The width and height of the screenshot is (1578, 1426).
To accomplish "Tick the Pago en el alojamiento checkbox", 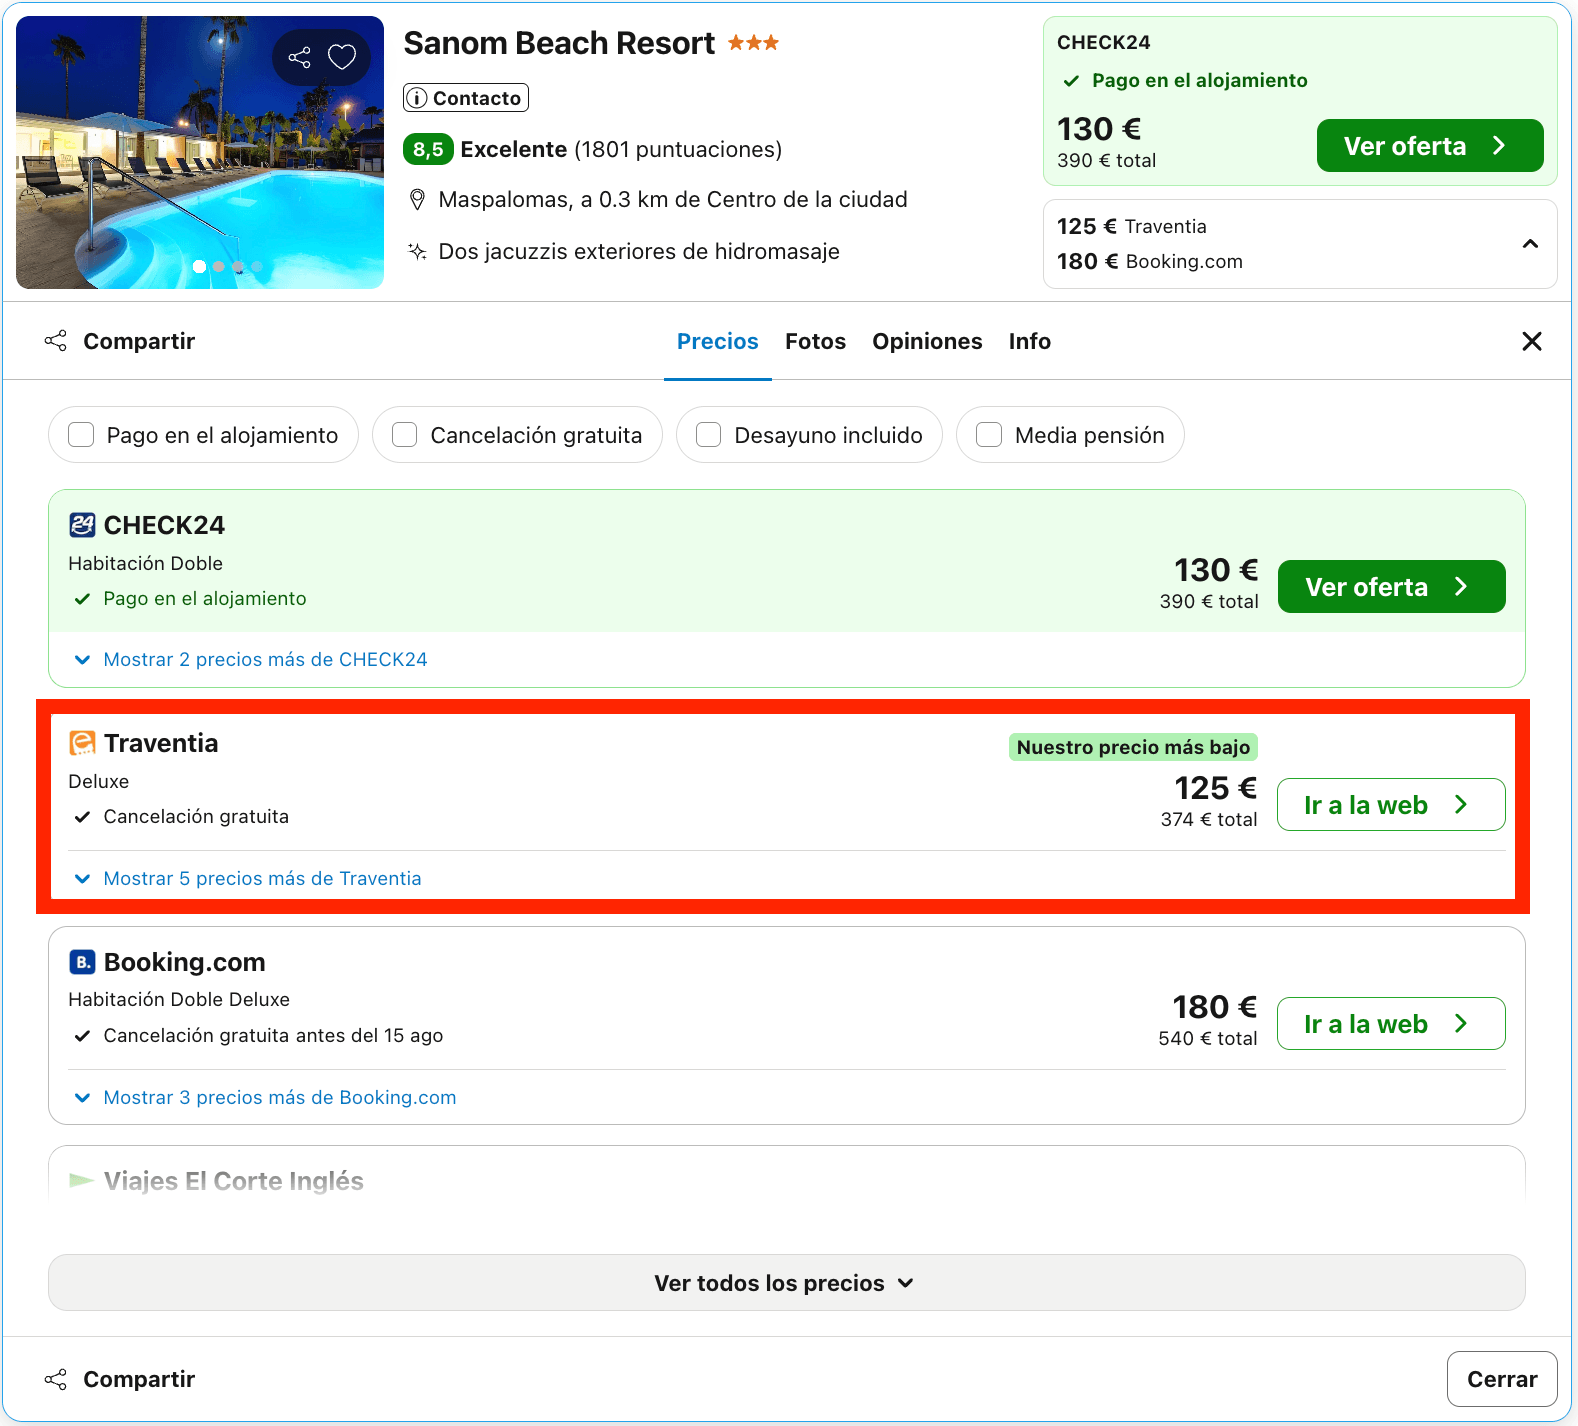I will pos(81,435).
